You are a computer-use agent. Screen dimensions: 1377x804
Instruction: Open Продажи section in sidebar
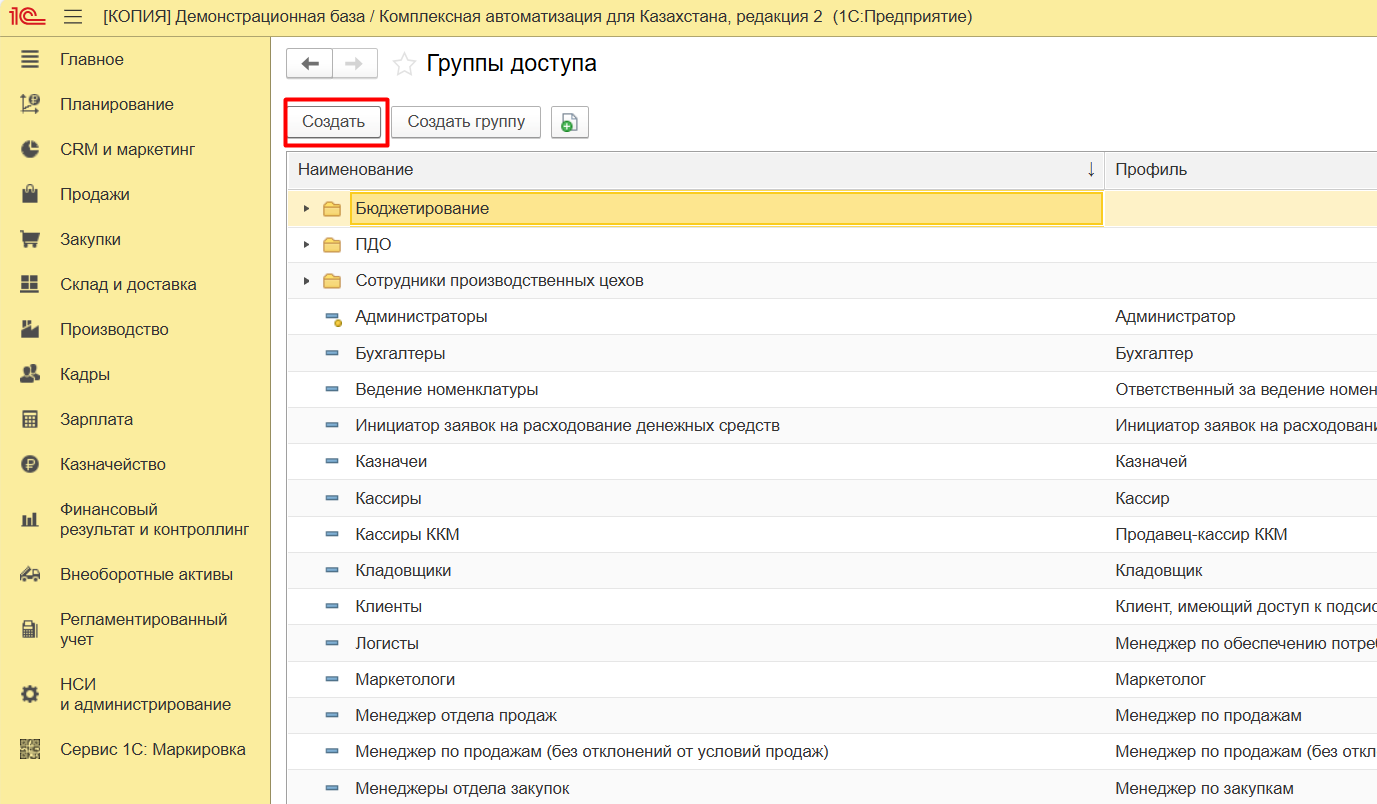pyautogui.click(x=94, y=194)
